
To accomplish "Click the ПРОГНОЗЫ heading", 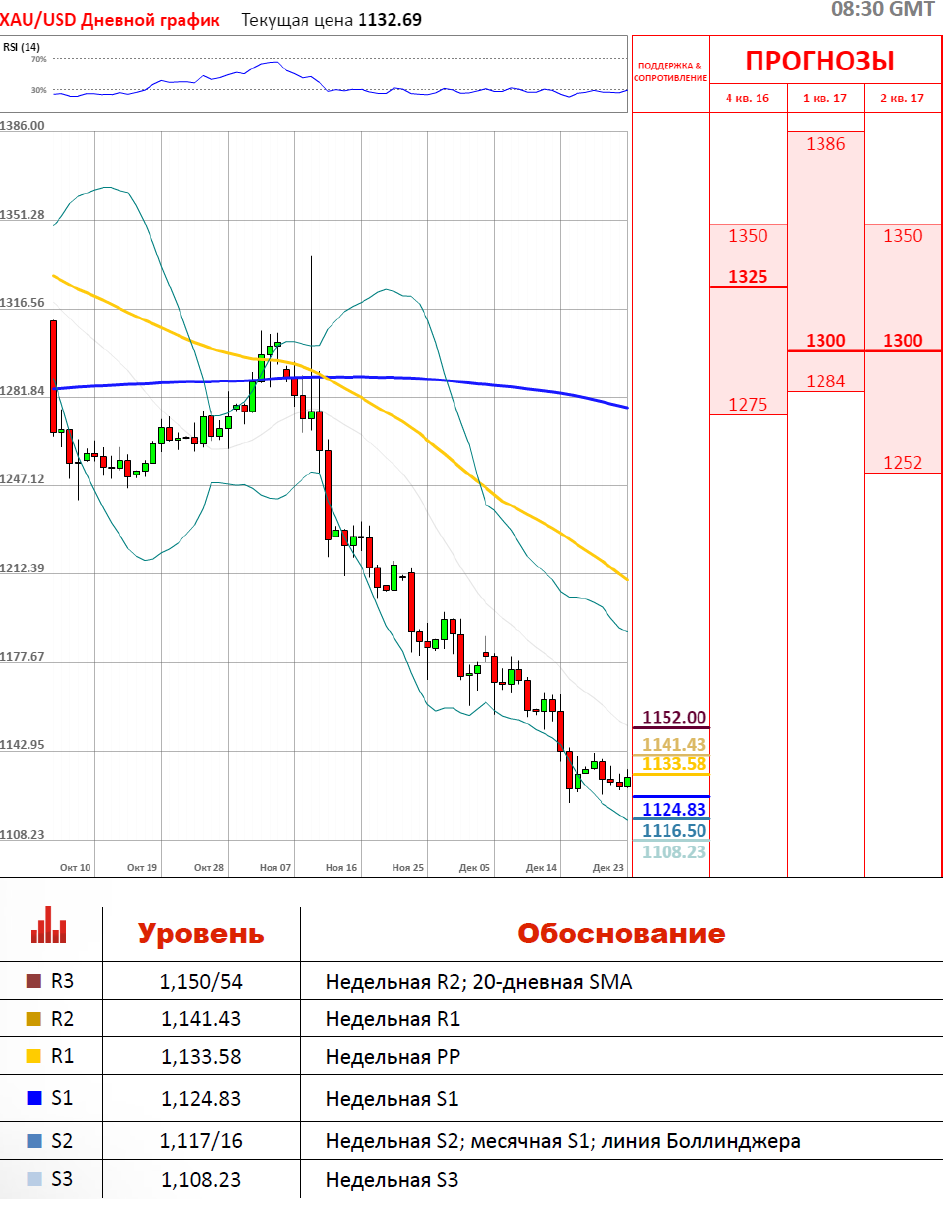I will click(820, 61).
